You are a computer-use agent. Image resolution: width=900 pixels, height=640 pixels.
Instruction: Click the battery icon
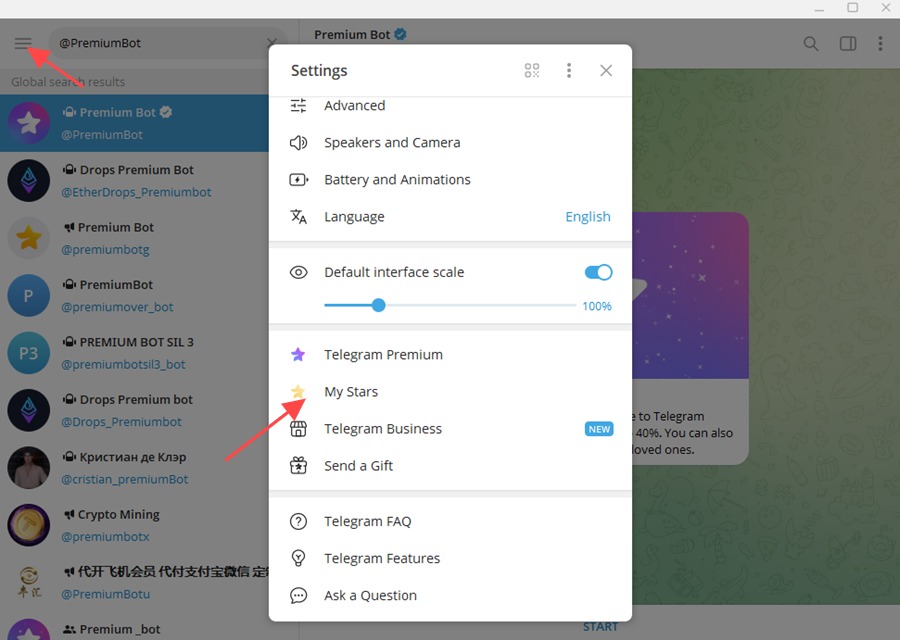(x=298, y=180)
